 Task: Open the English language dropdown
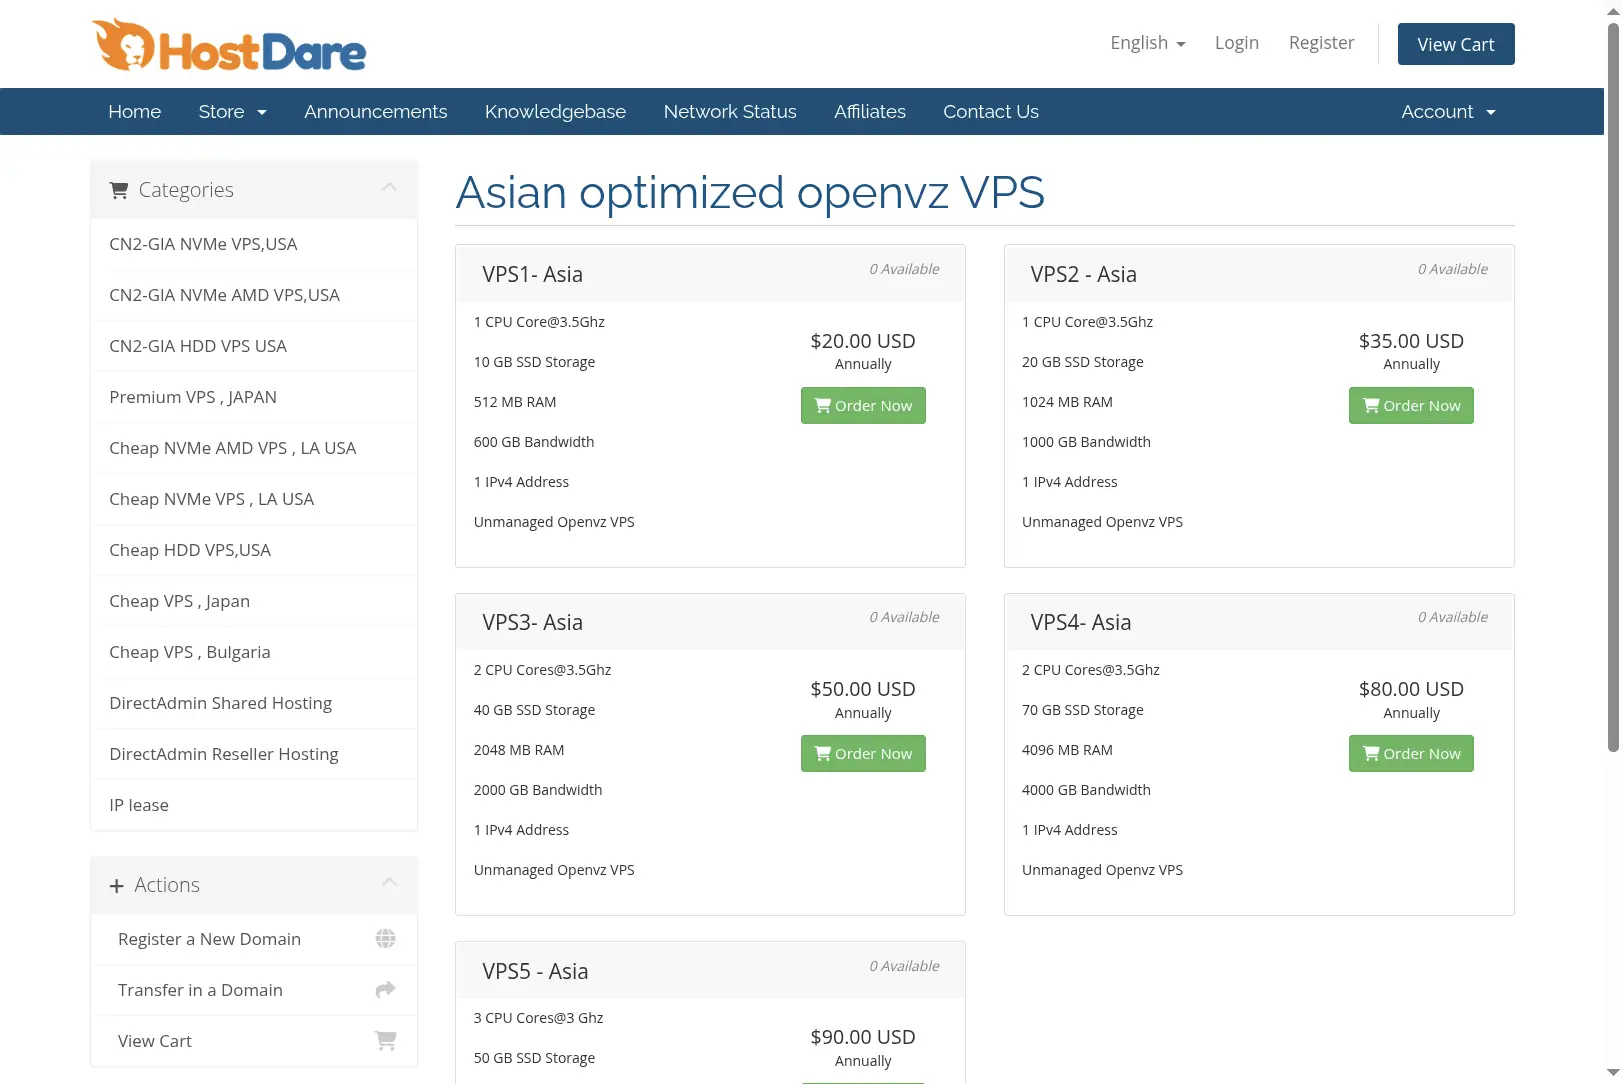[1148, 43]
